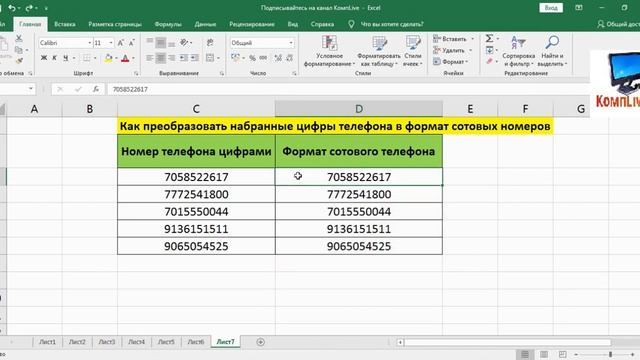Increase decimal places
640x360 pixels.
click(x=278, y=58)
